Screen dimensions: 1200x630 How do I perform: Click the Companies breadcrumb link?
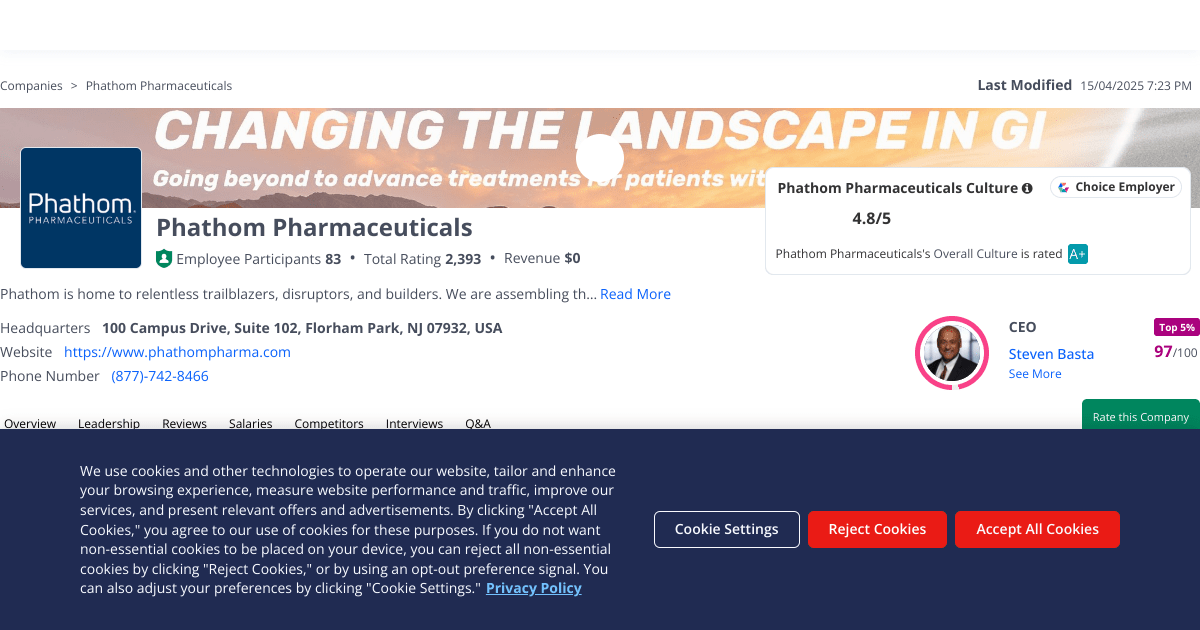[31, 86]
